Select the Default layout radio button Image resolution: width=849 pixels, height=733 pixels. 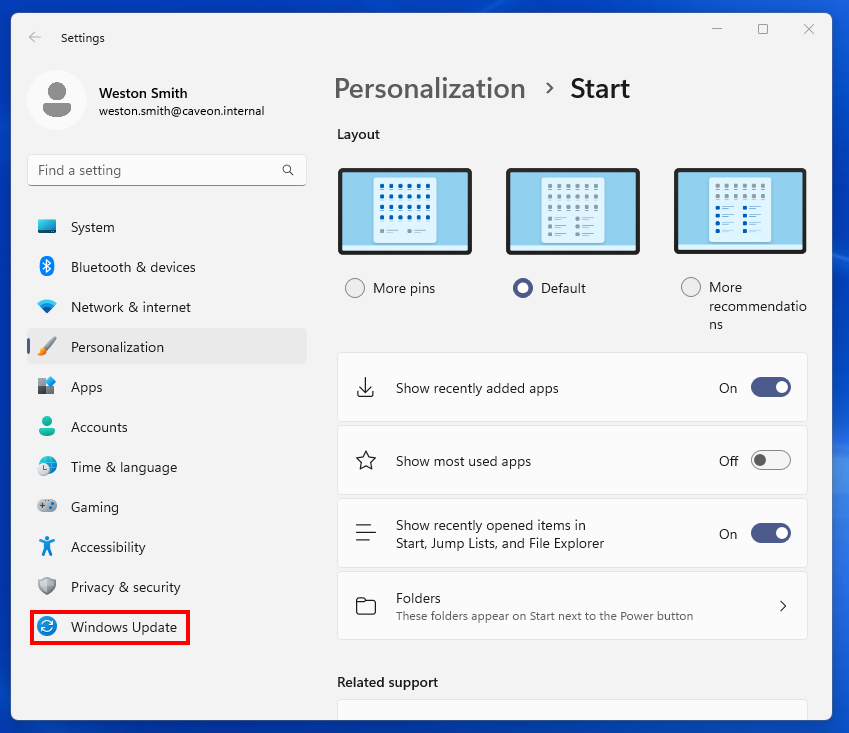click(x=523, y=288)
